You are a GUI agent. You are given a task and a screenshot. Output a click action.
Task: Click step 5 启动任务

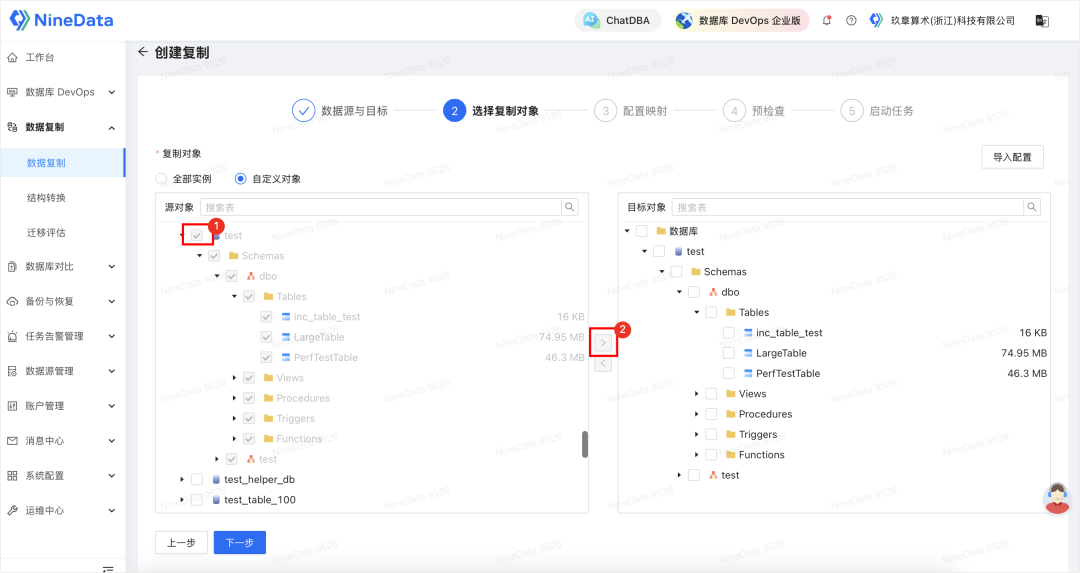[877, 111]
